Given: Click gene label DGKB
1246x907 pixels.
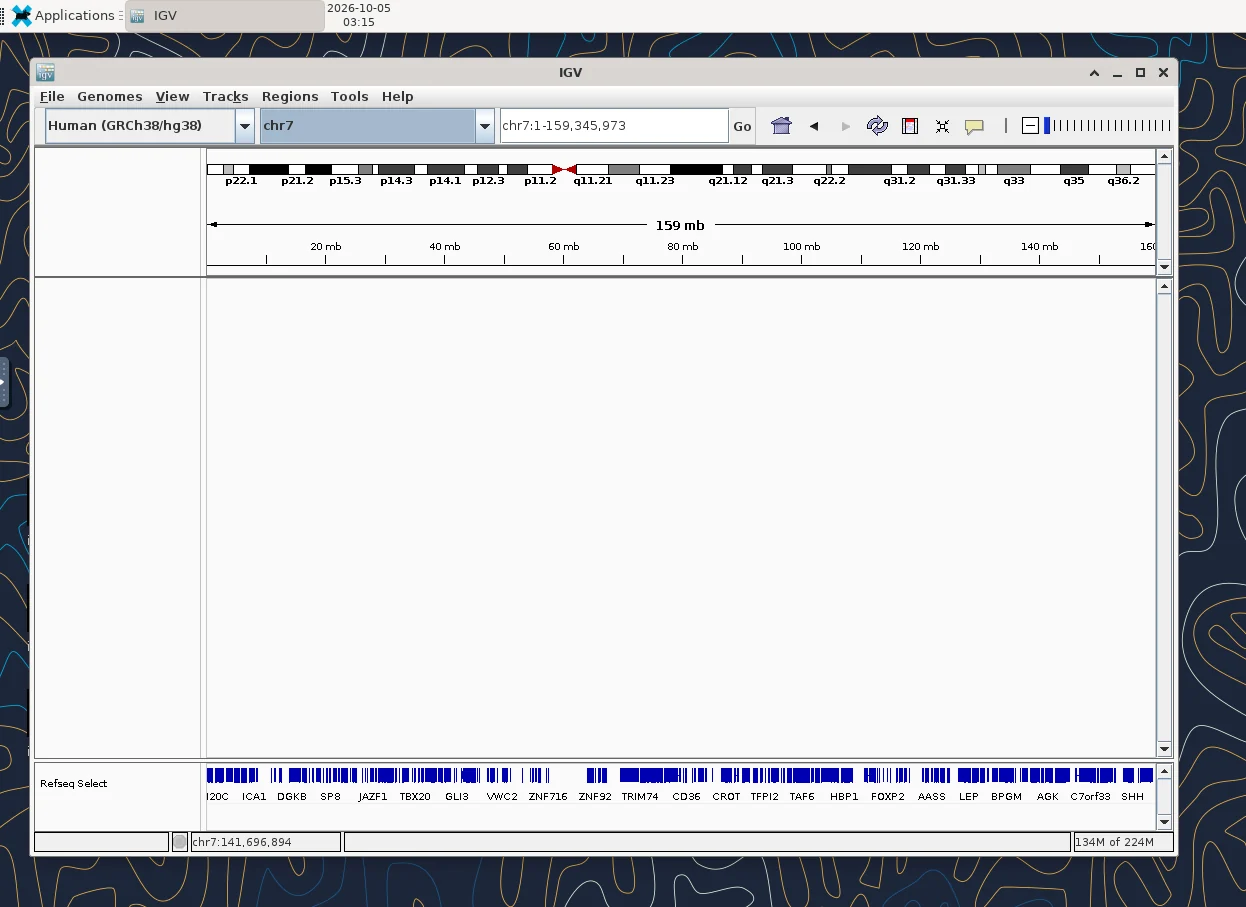Looking at the screenshot, I should [x=292, y=797].
